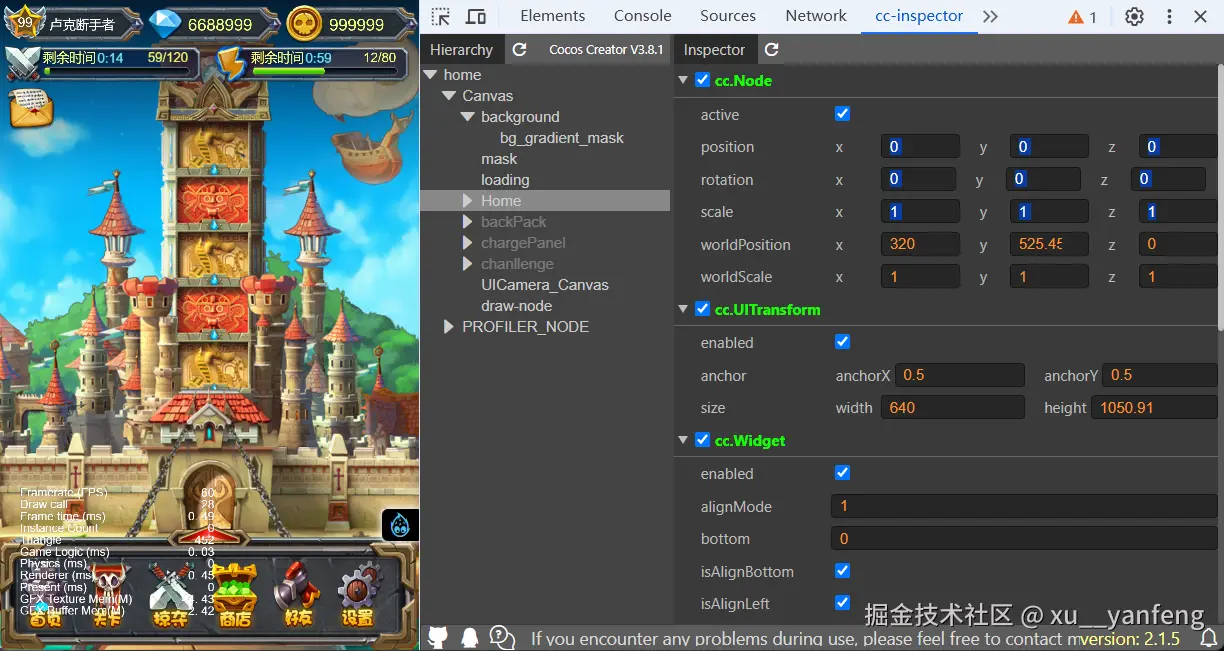The height and width of the screenshot is (651, 1224).
Task: Open the mail envelope in game
Action: (x=31, y=107)
